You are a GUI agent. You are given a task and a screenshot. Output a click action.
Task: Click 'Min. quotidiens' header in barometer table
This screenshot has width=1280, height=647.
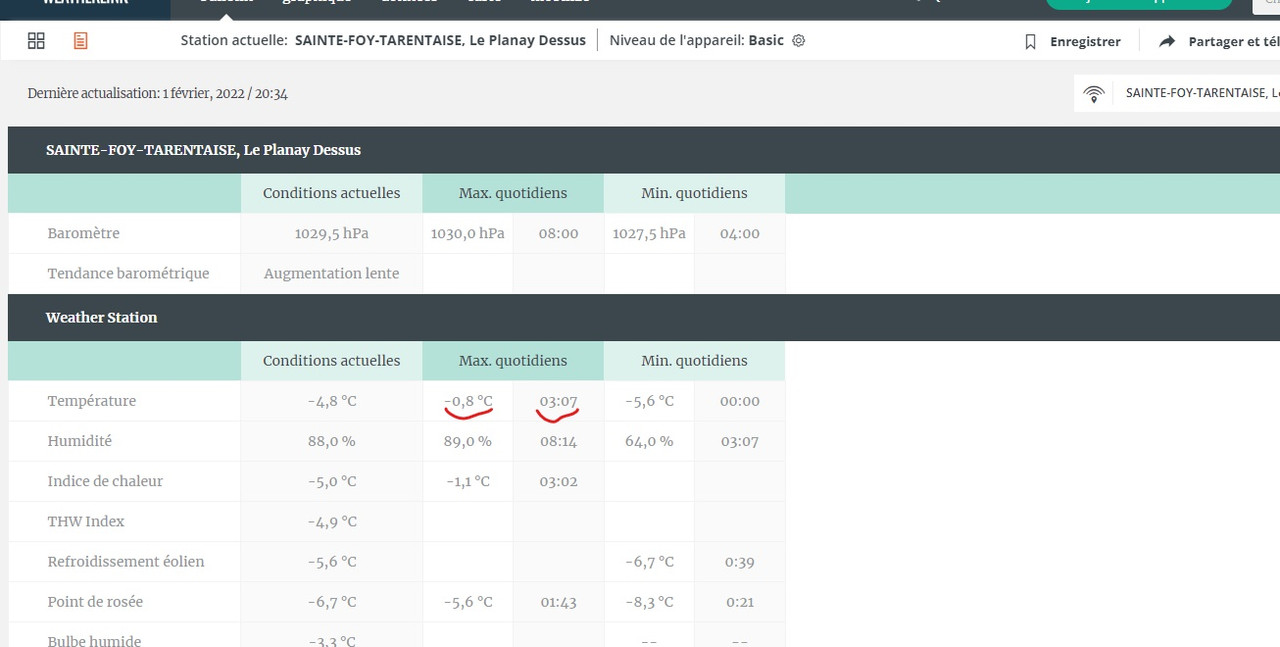(x=694, y=193)
